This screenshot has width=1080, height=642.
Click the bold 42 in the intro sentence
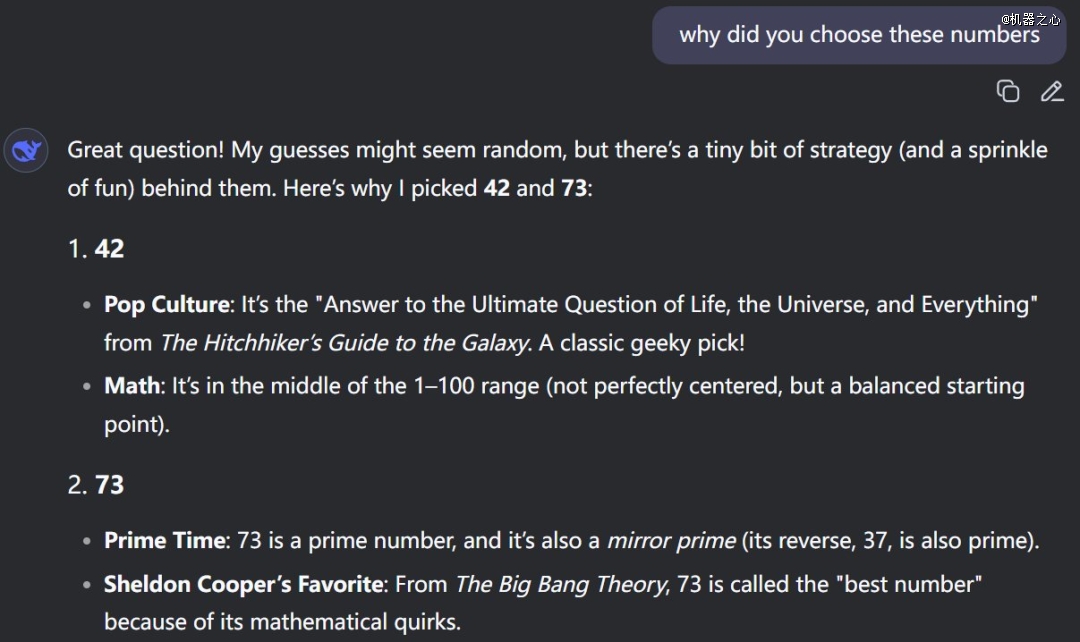coord(496,188)
